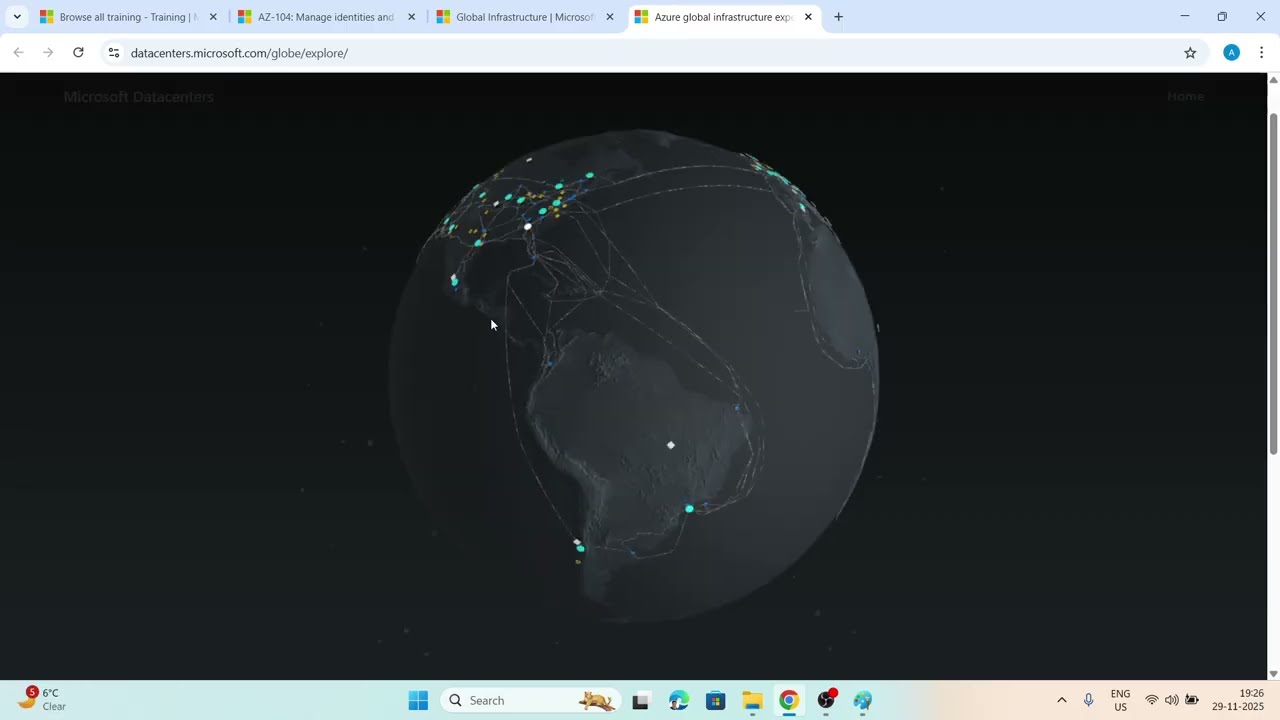Open Task View from the taskbar
Viewport: 1280px width, 720px height.
coord(641,700)
